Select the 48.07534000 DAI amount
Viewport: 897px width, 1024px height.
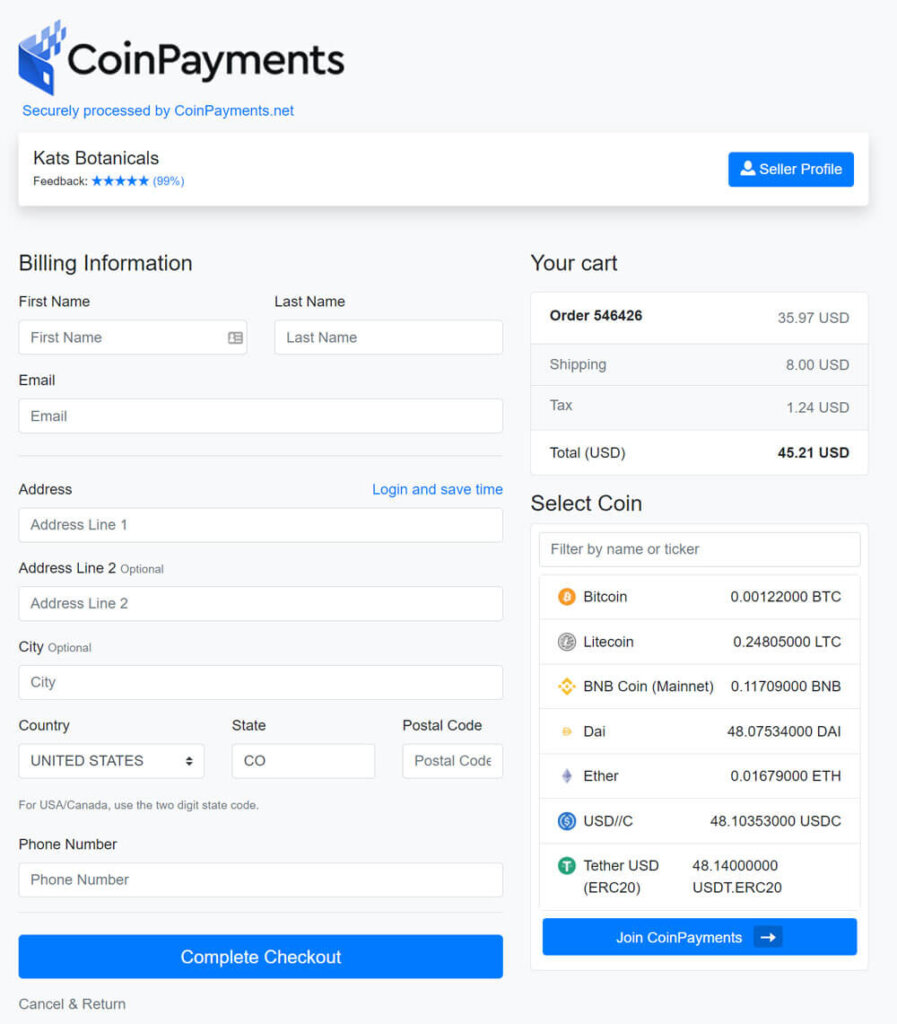pos(784,731)
